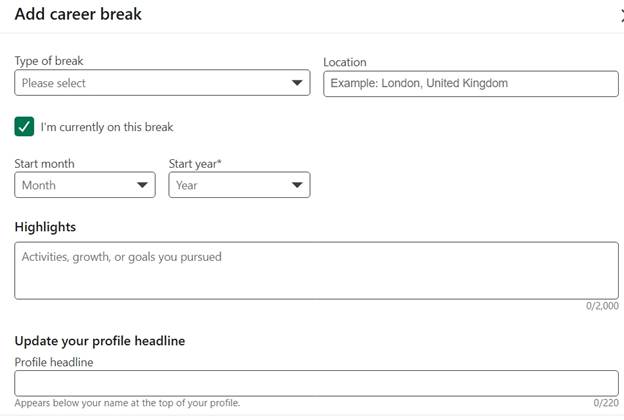Click the Start month caret arrow
This screenshot has width=624, height=420.
point(142,185)
